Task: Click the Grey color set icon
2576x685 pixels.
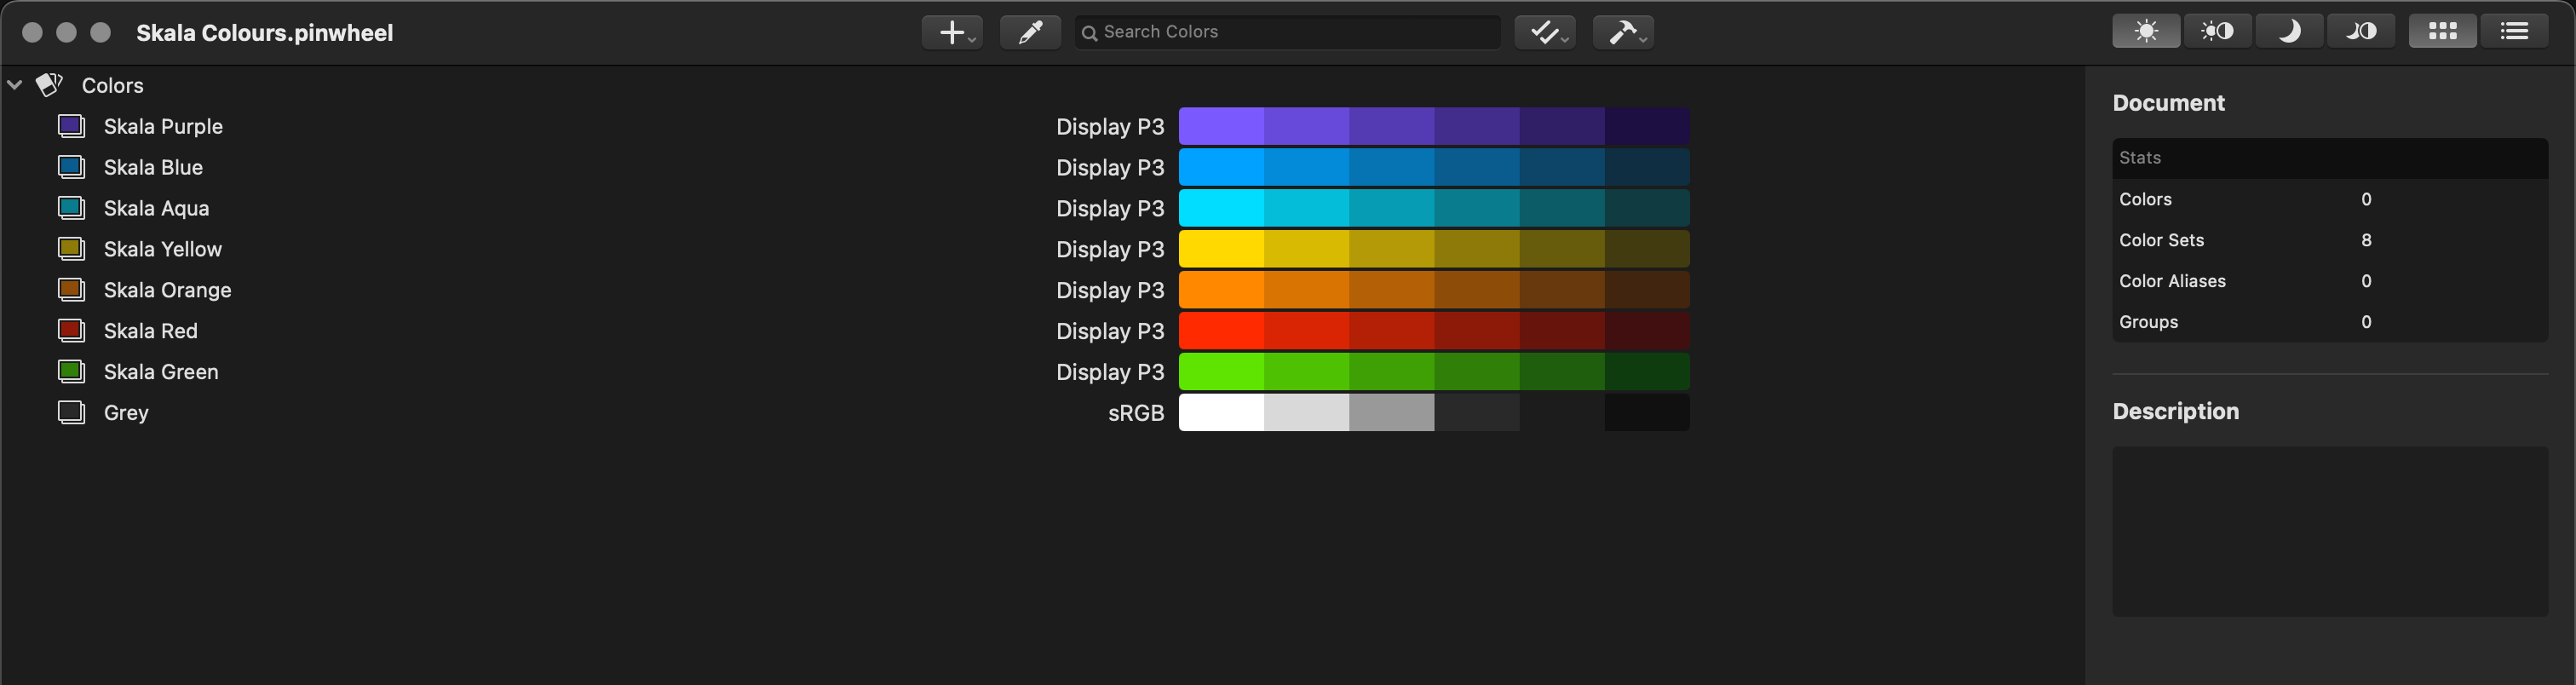Action: (71, 413)
